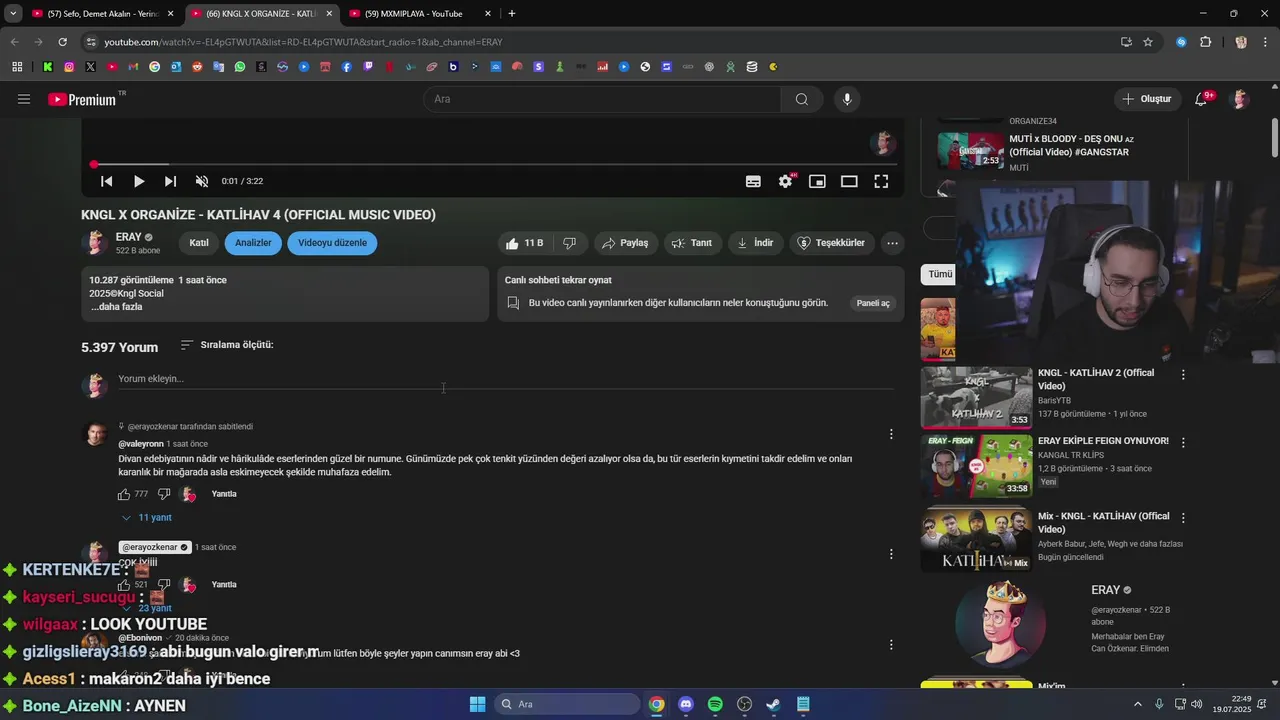
Task: Download the video with İndir
Action: coord(755,243)
